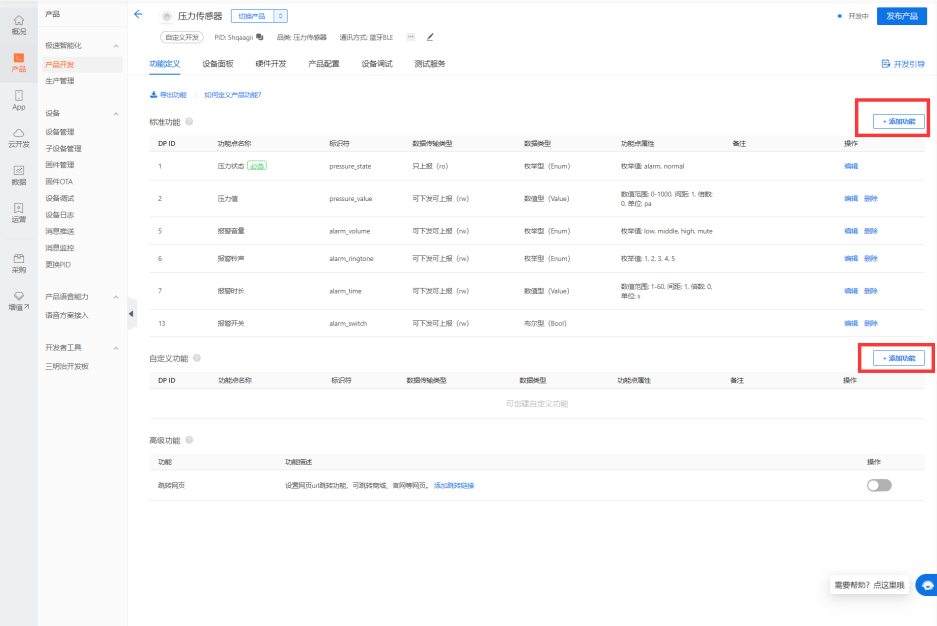This screenshot has height=626, width=937.
Task: Click the 自定义开发 tag under product name
Action: click(x=182, y=37)
